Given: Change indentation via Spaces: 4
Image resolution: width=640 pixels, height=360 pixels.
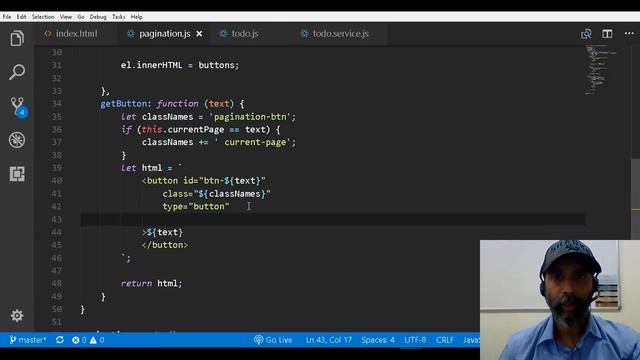Looking at the screenshot, I should 378,340.
